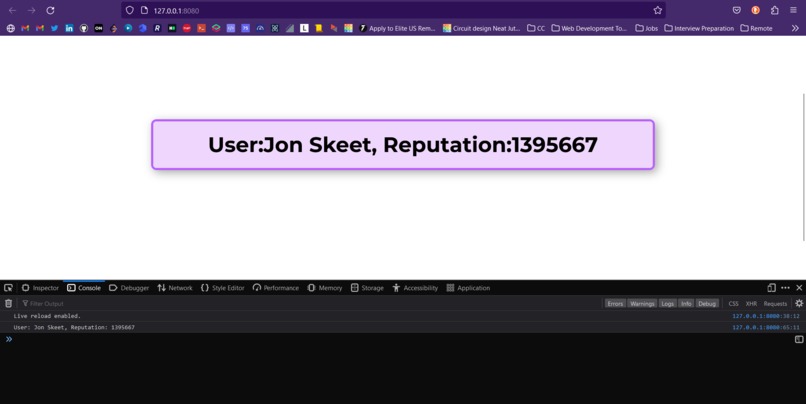Open the Storage tab
The width and height of the screenshot is (806, 404).
click(367, 288)
